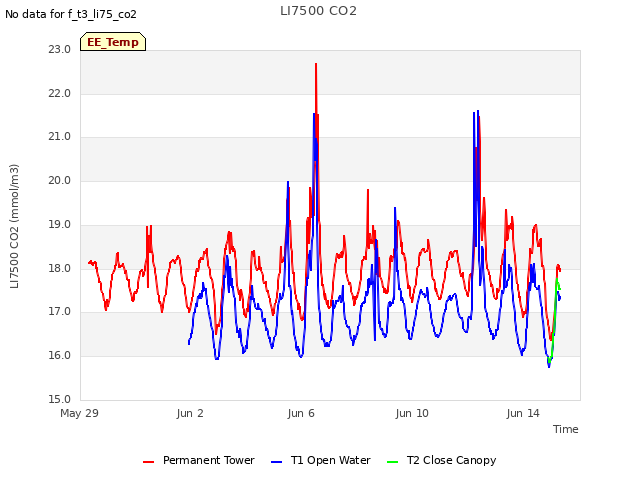Click the 23.0 y-axis tick label
The height and width of the screenshot is (480, 640).
tap(60, 49)
